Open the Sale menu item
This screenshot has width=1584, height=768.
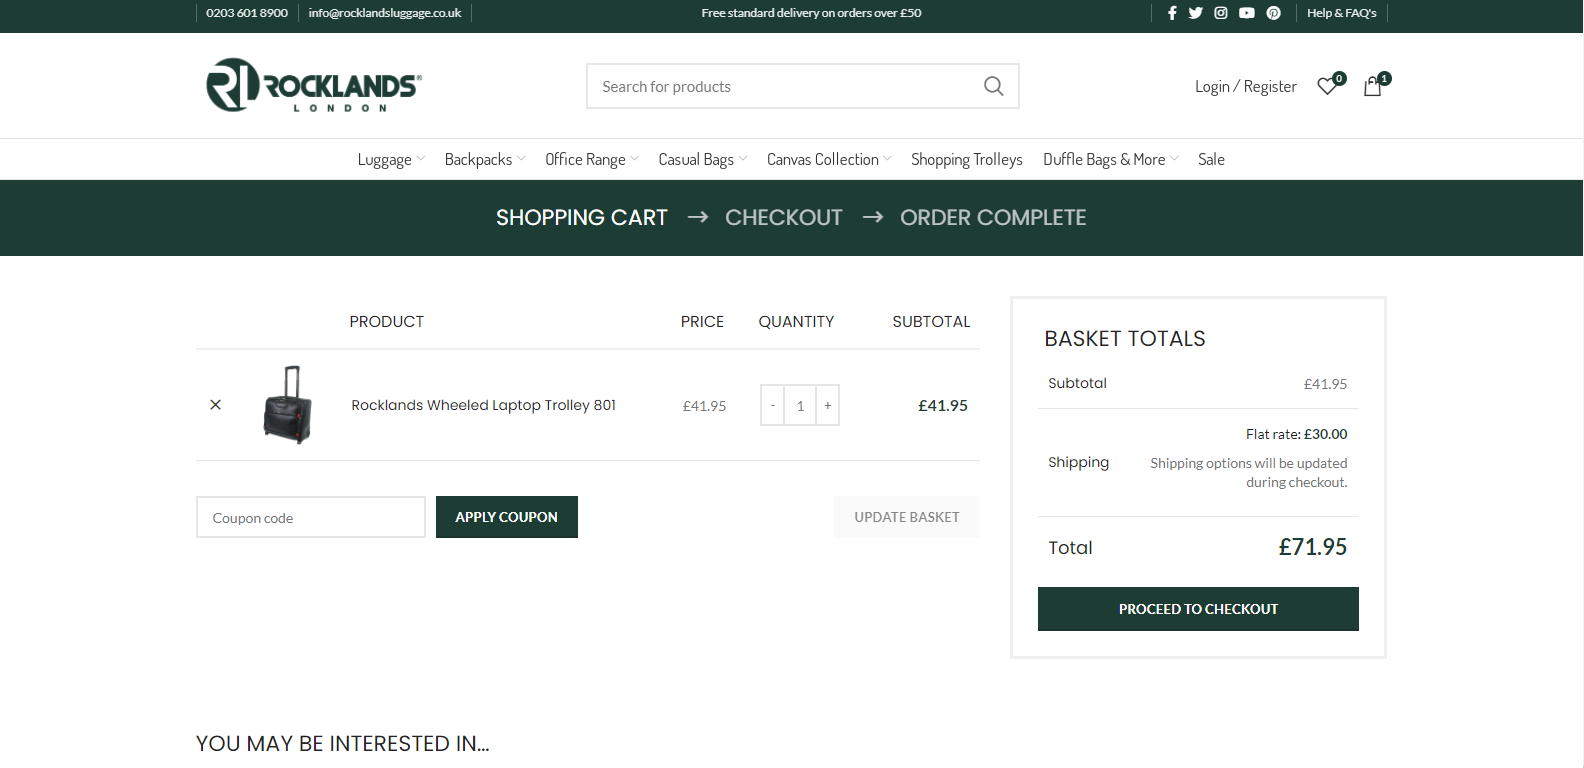(x=1211, y=159)
